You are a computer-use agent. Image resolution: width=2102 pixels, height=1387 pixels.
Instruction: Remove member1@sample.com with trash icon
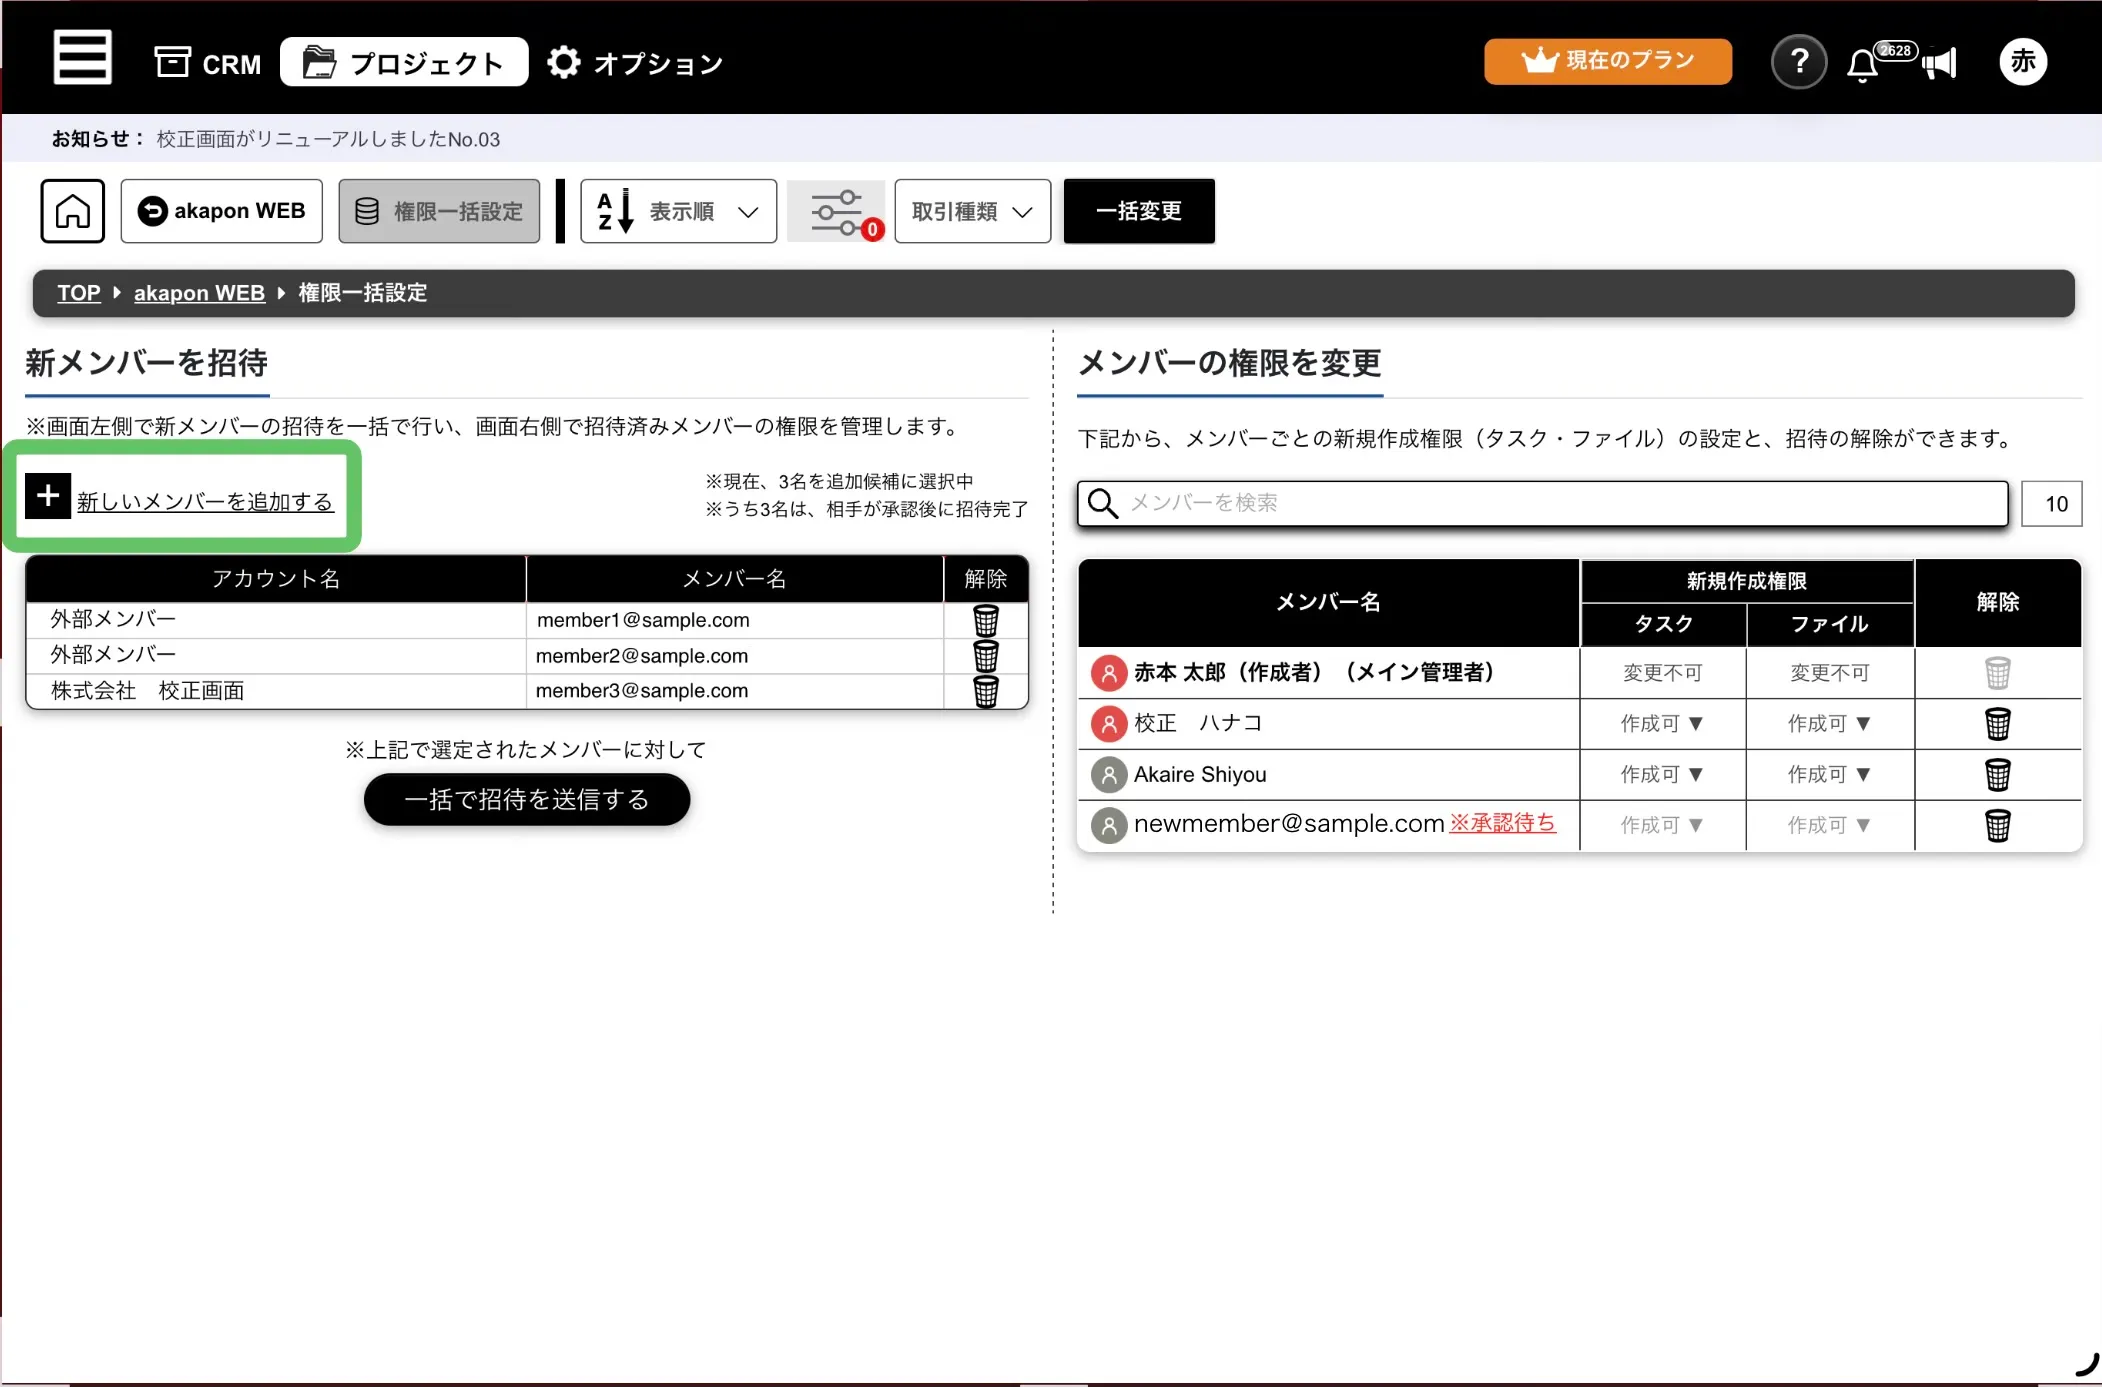coord(986,621)
